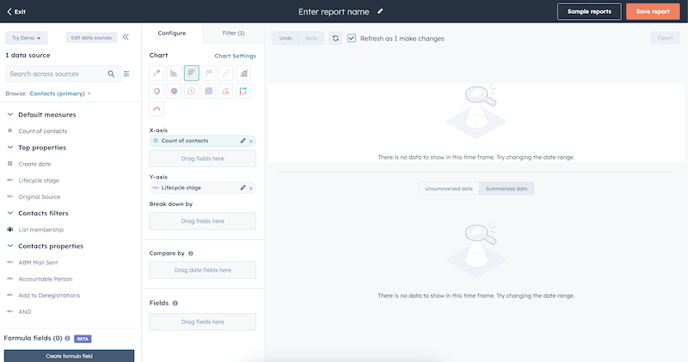Viewport: 688px width, 362px height.
Task: Show info tooltip for Formula fields
Action: (67, 338)
